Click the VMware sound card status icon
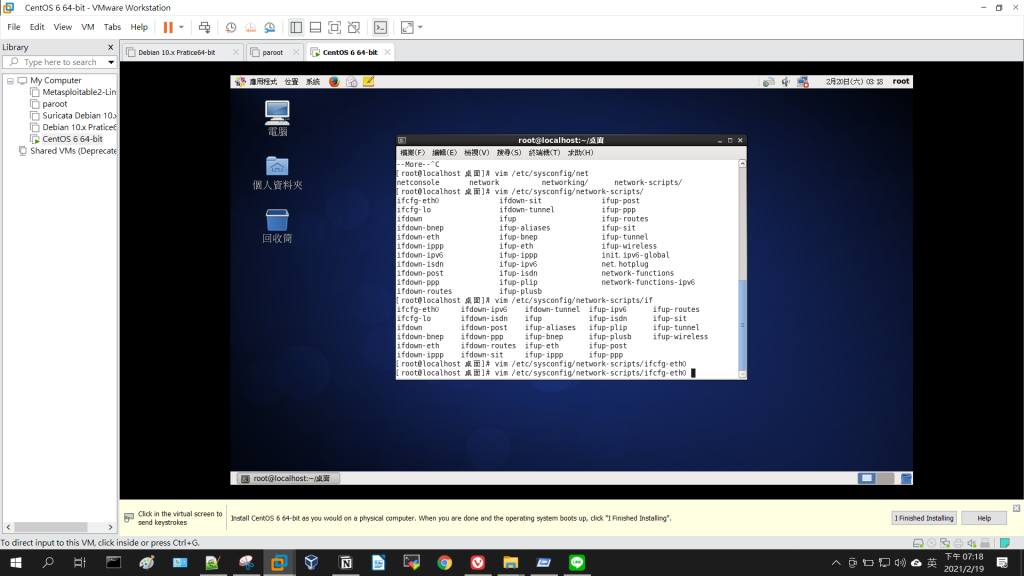 [x=972, y=543]
